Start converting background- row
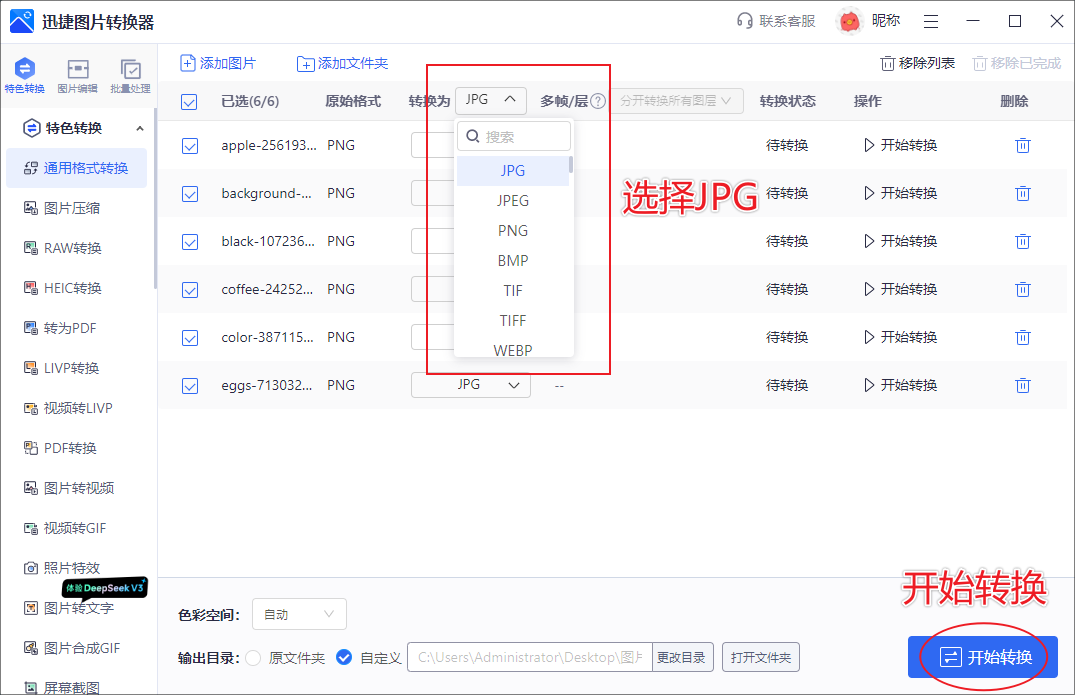Screen dimensions: 1075x695 tap(900, 193)
